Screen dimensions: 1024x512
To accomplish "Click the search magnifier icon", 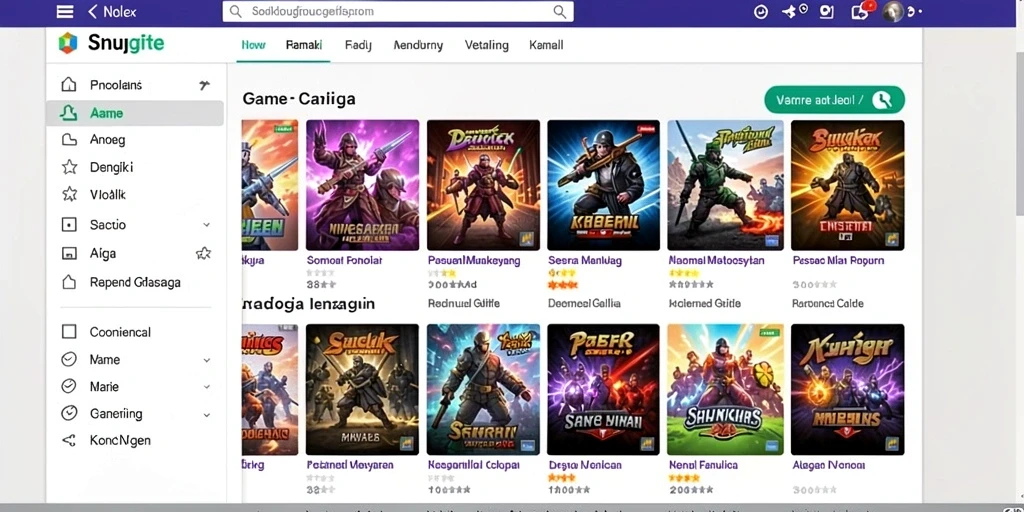I will pos(560,11).
